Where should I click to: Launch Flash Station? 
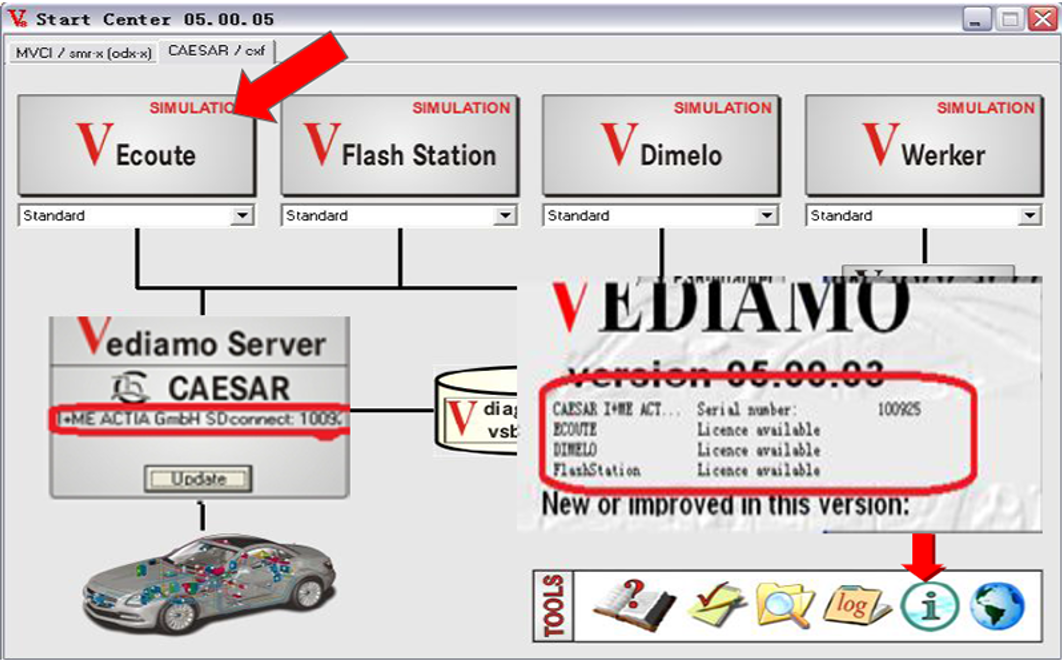click(400, 145)
